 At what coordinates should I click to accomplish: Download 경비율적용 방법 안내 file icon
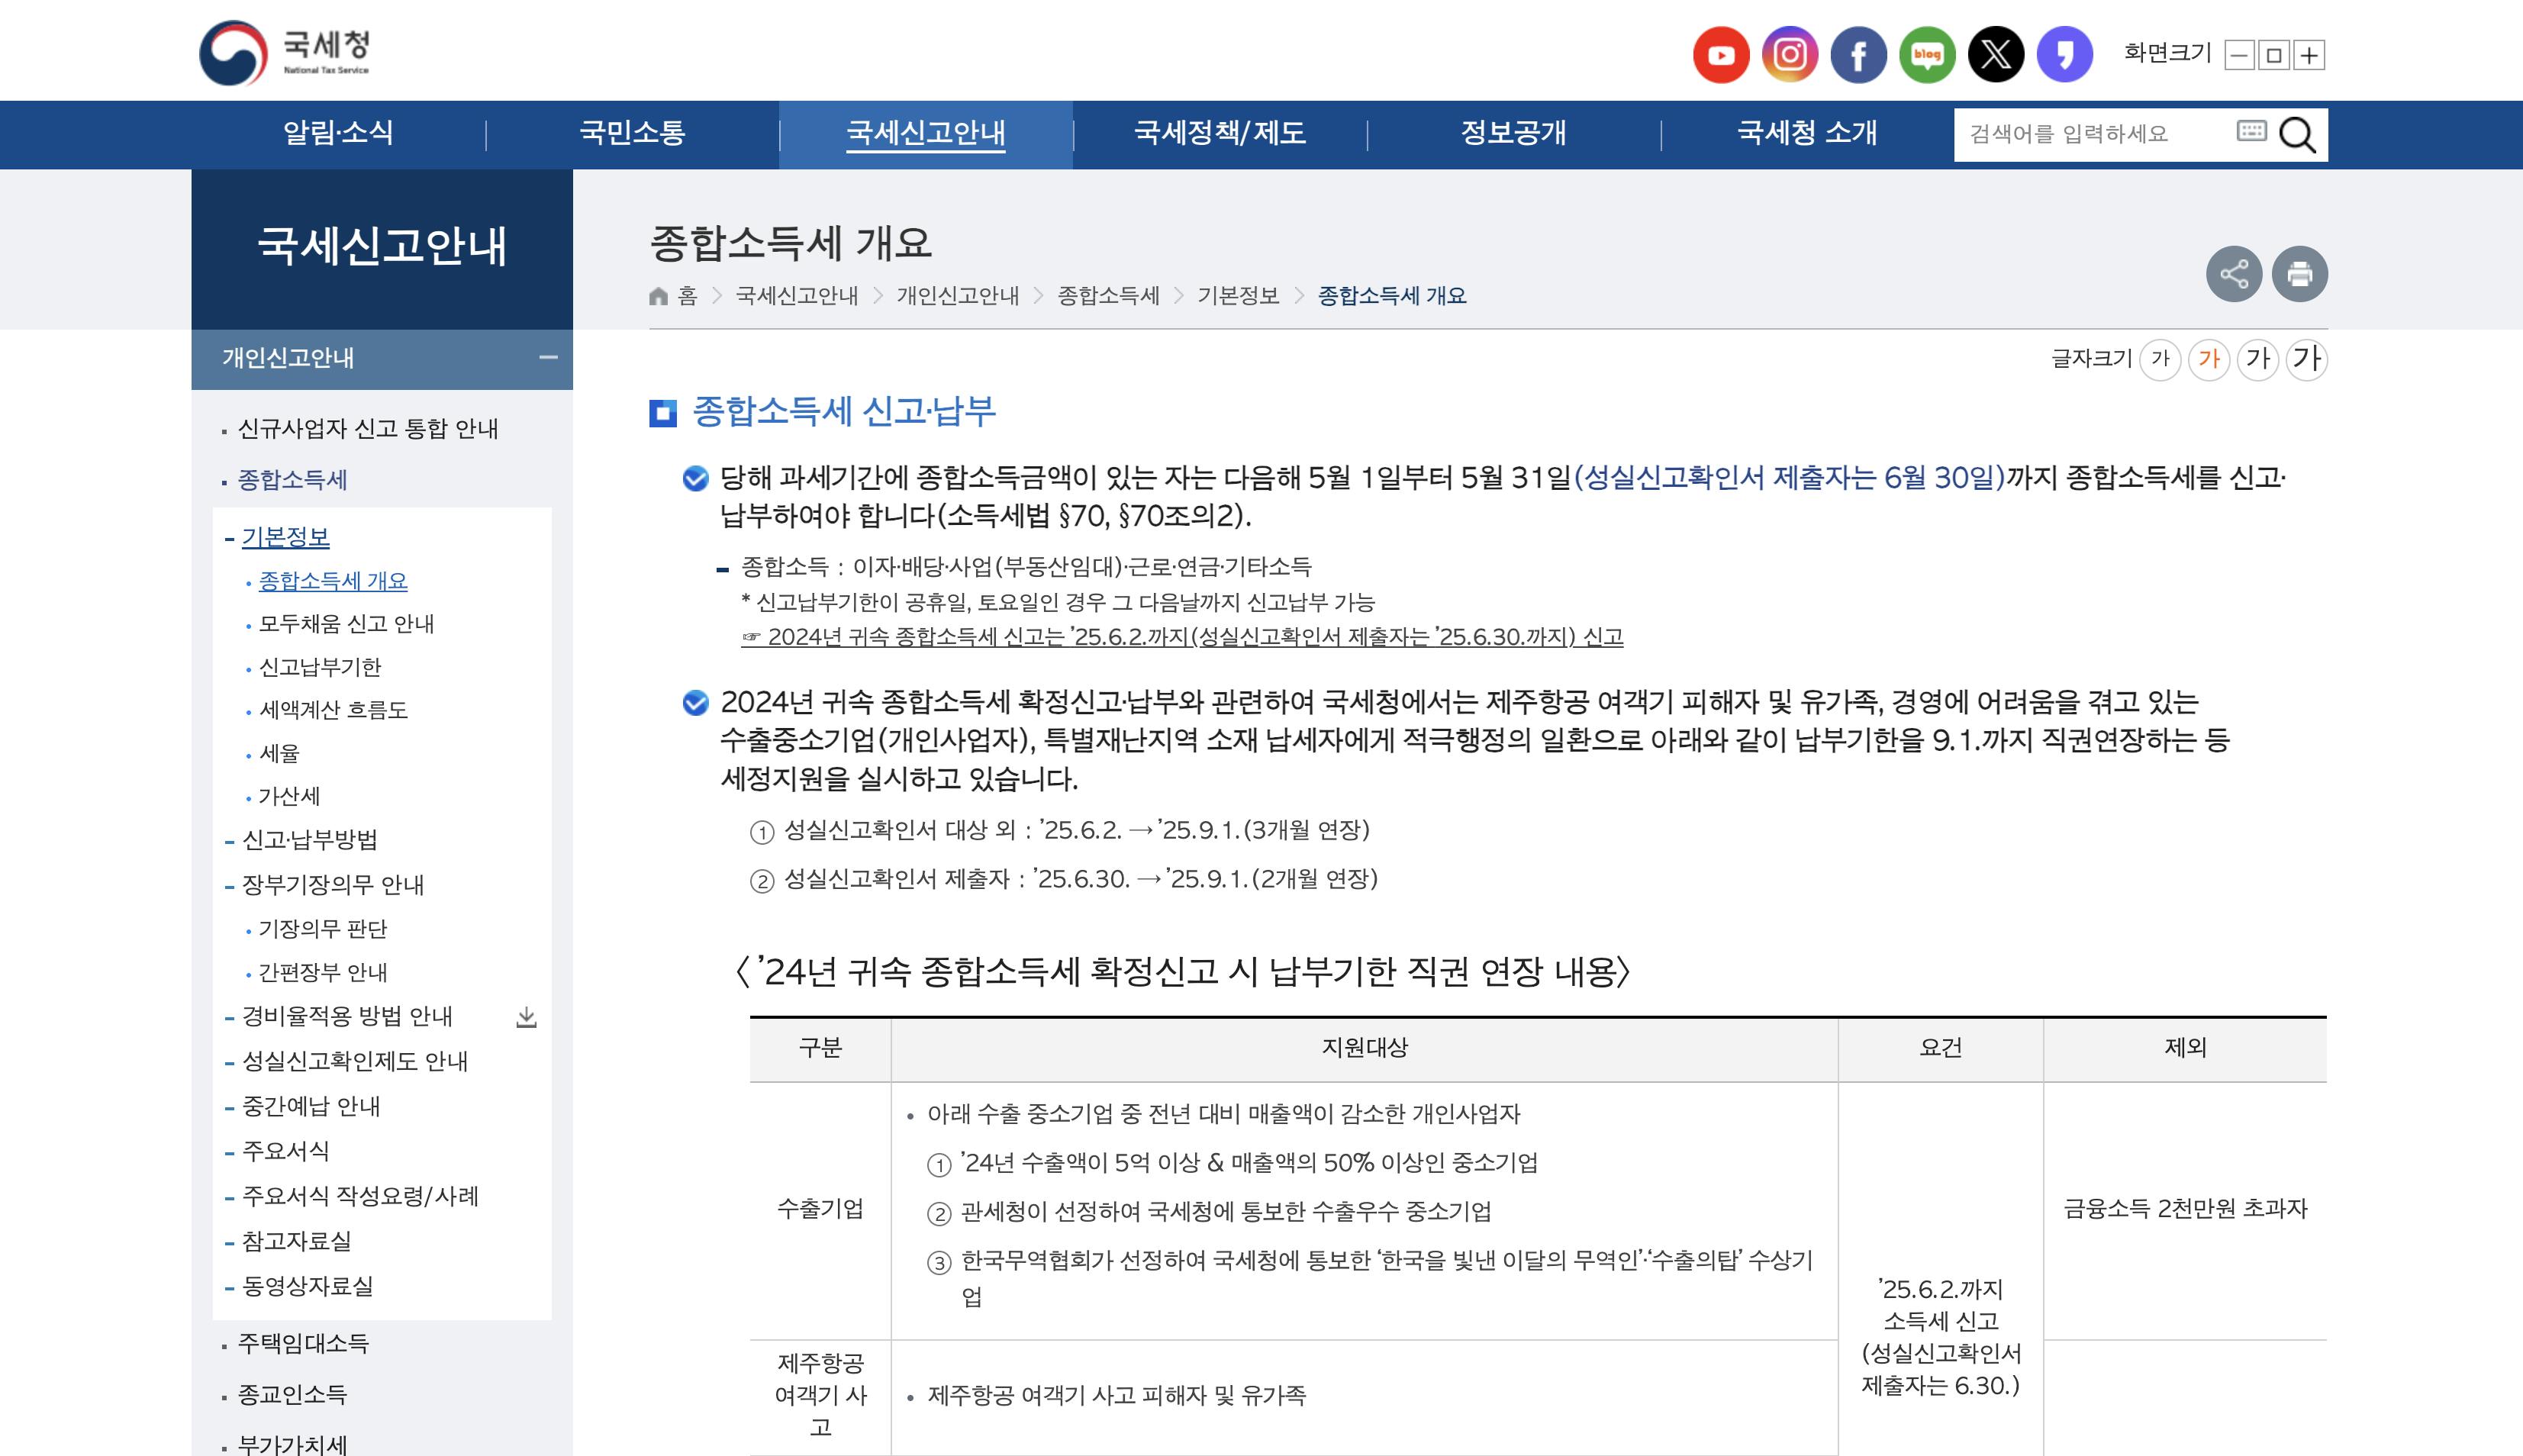[x=526, y=1017]
